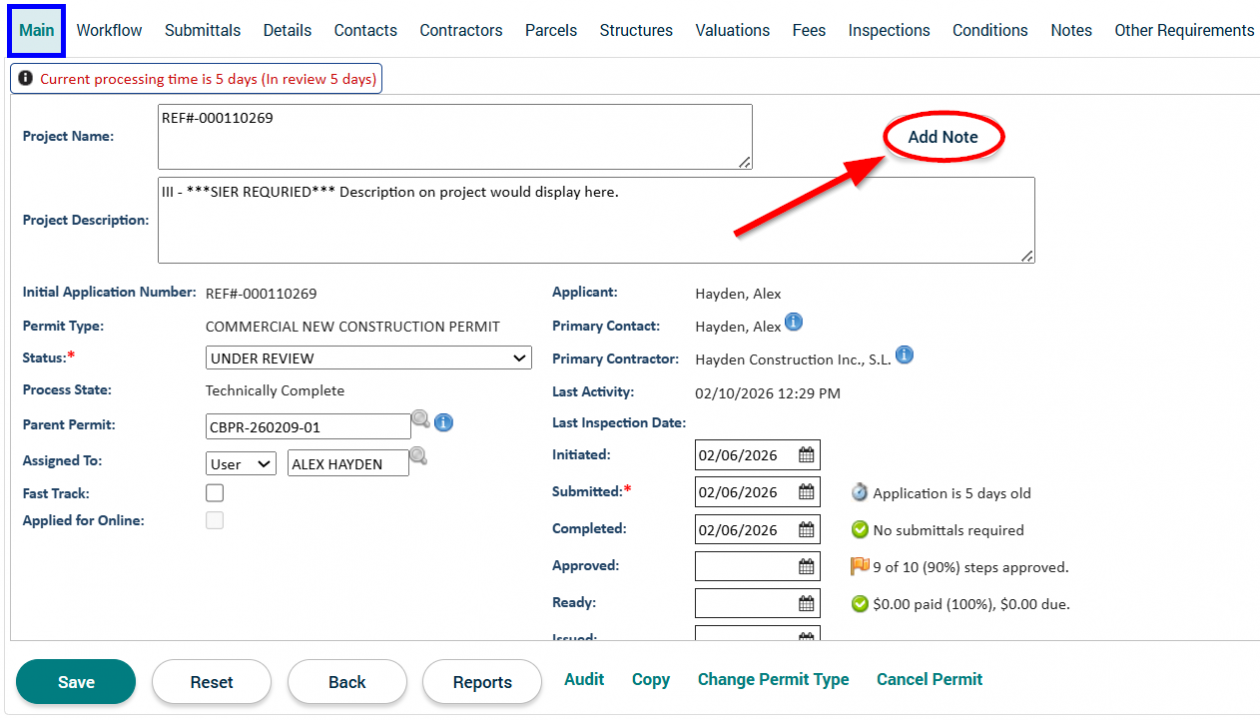Click the Change Permit Type link
This screenshot has width=1260, height=720.
pos(773,680)
